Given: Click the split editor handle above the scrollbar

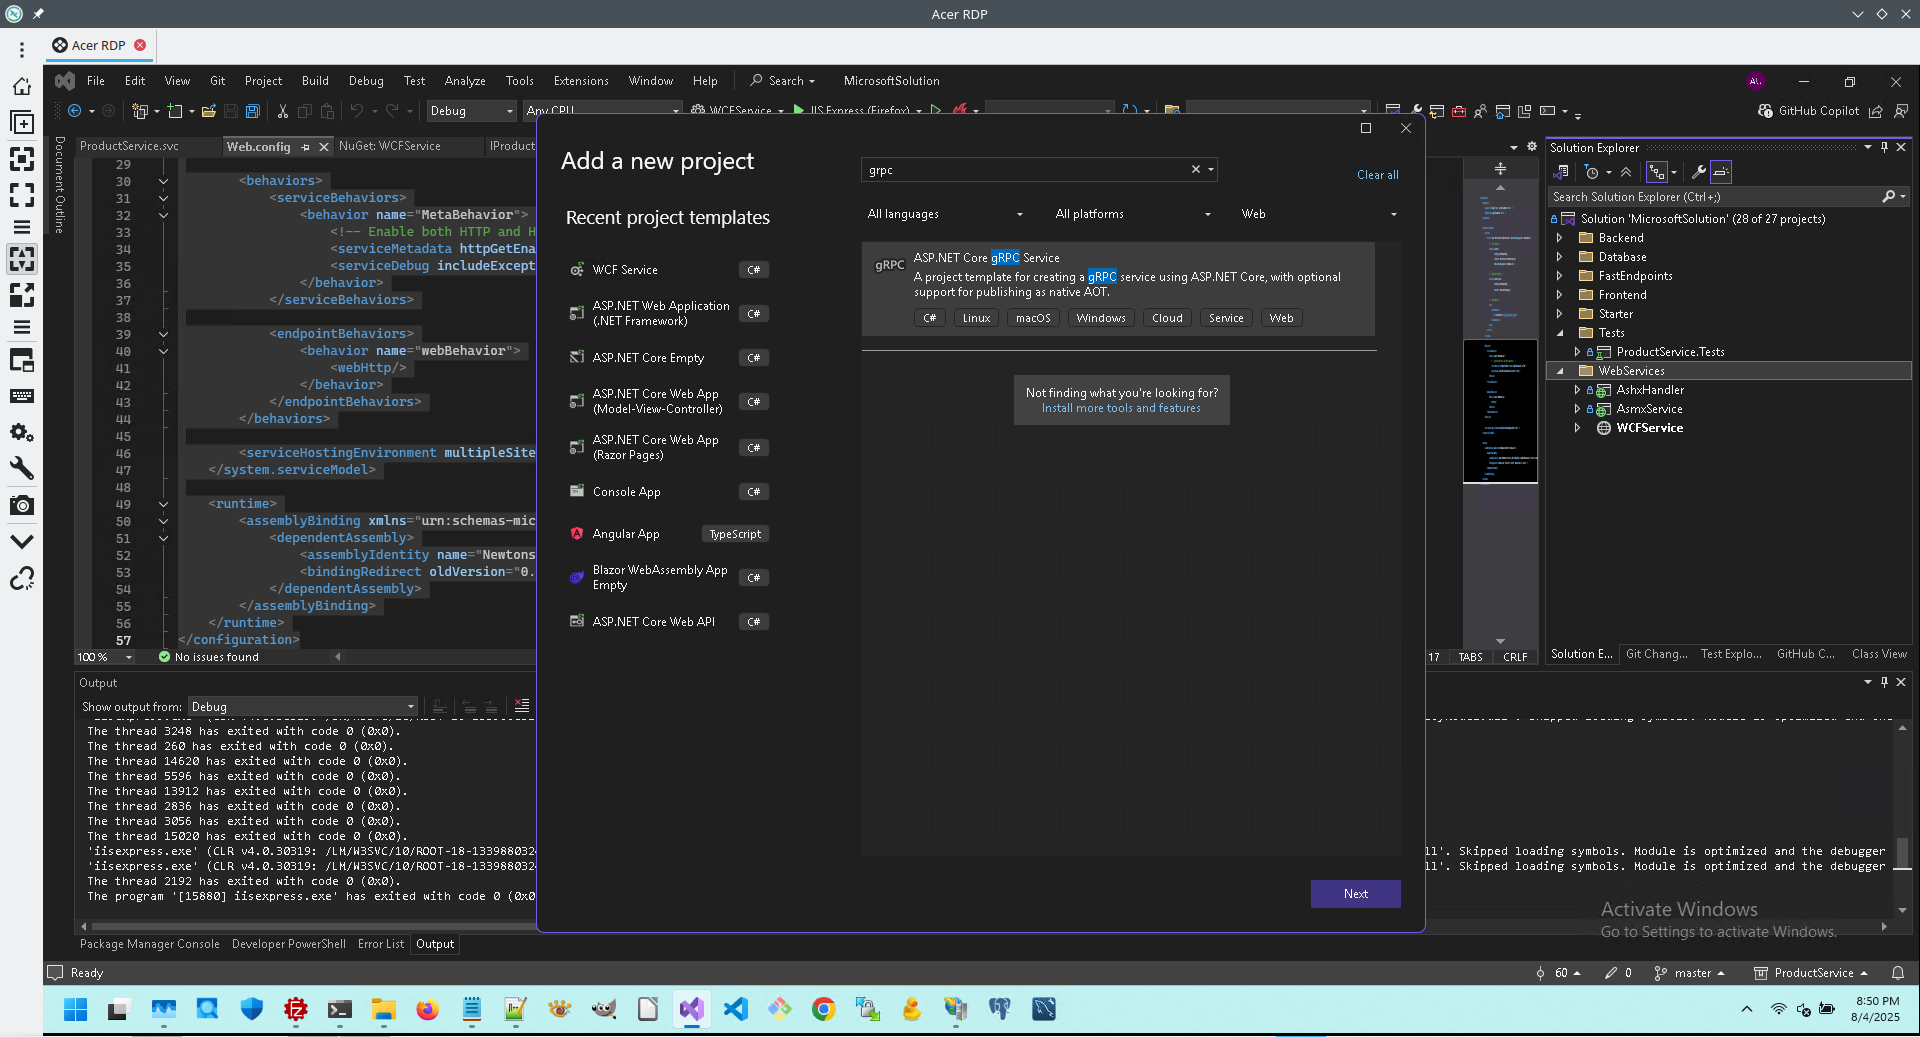Looking at the screenshot, I should tap(1500, 168).
